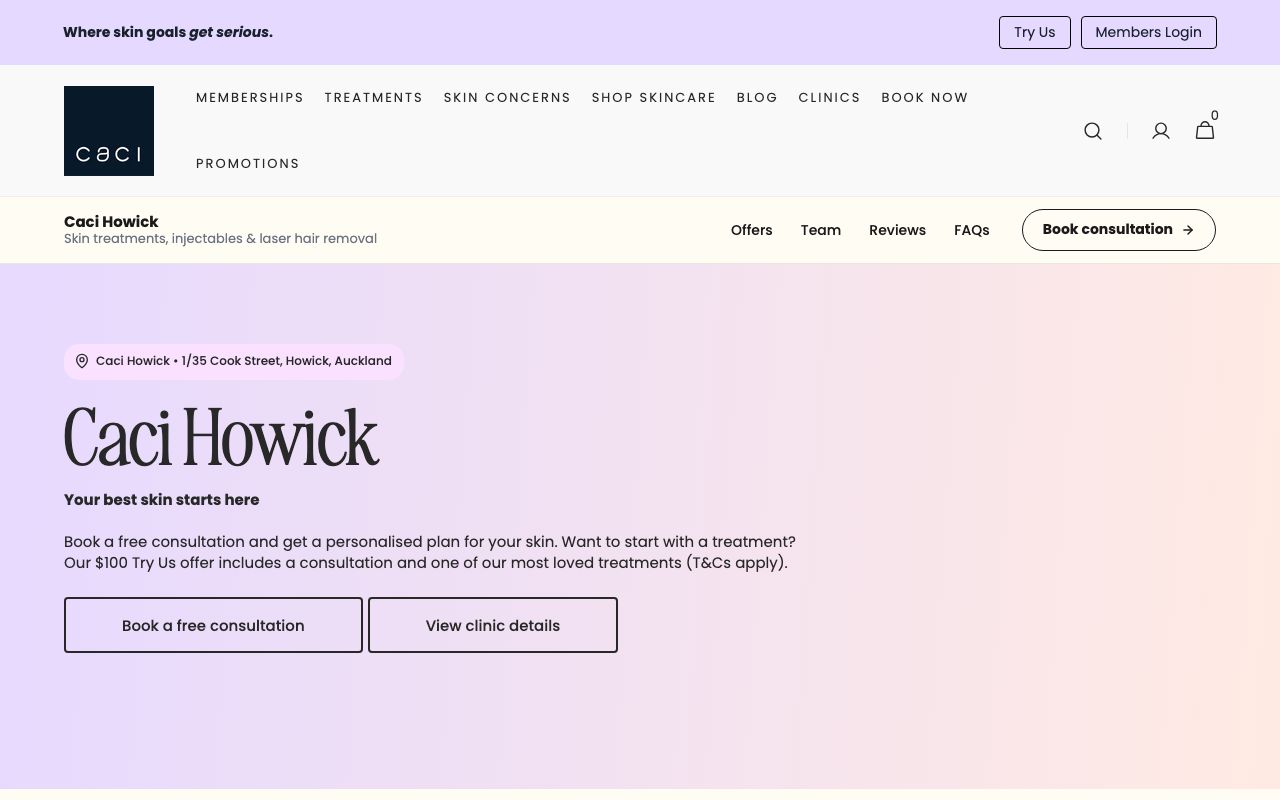Click the cart count badge '0'
Screen dimensions: 1280x800
(1215, 116)
